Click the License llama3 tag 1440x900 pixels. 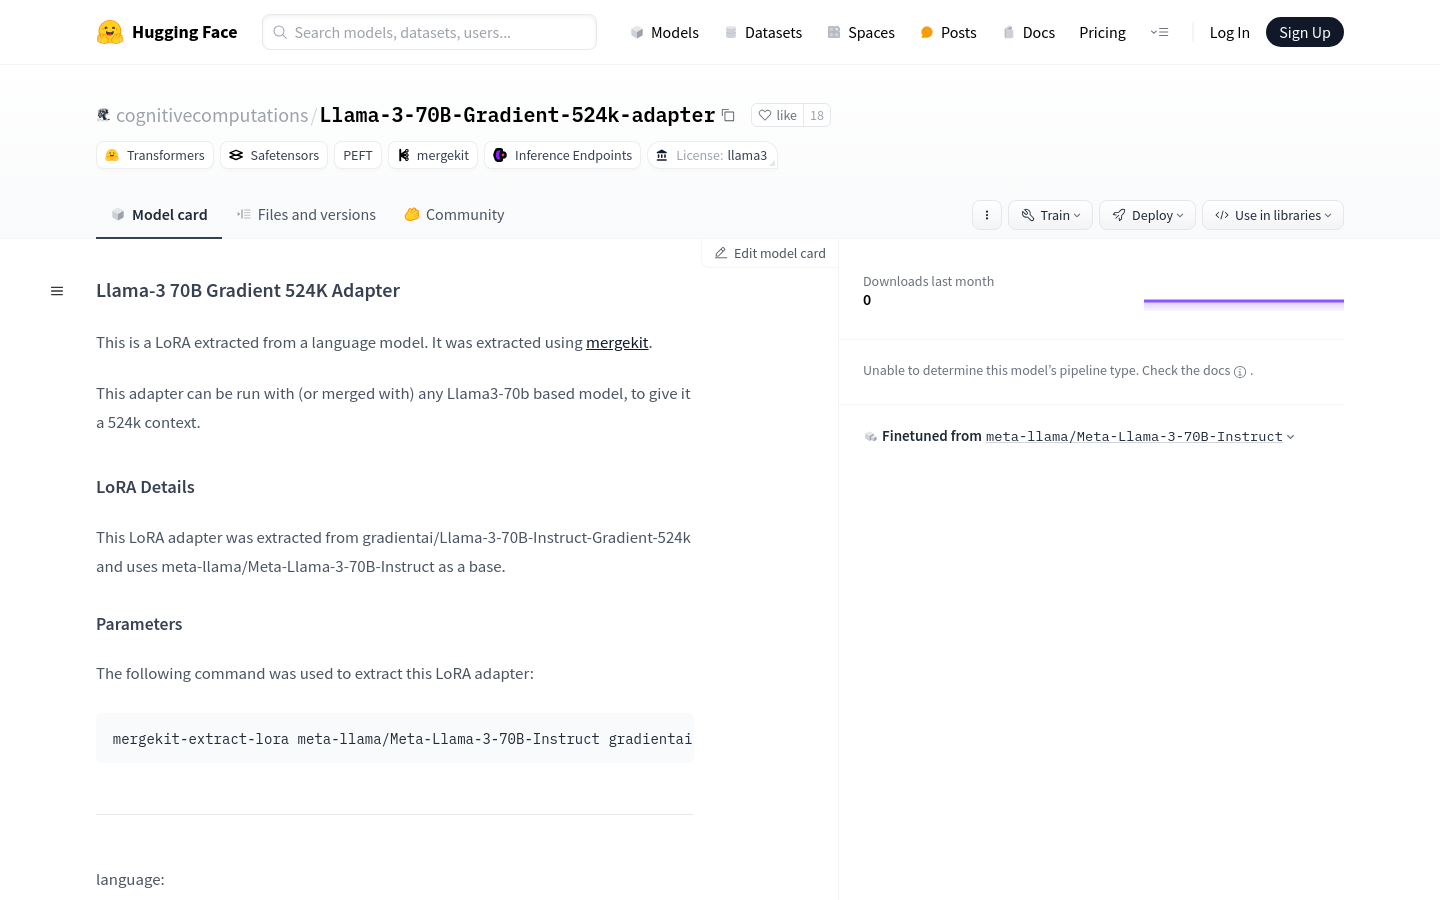(712, 155)
